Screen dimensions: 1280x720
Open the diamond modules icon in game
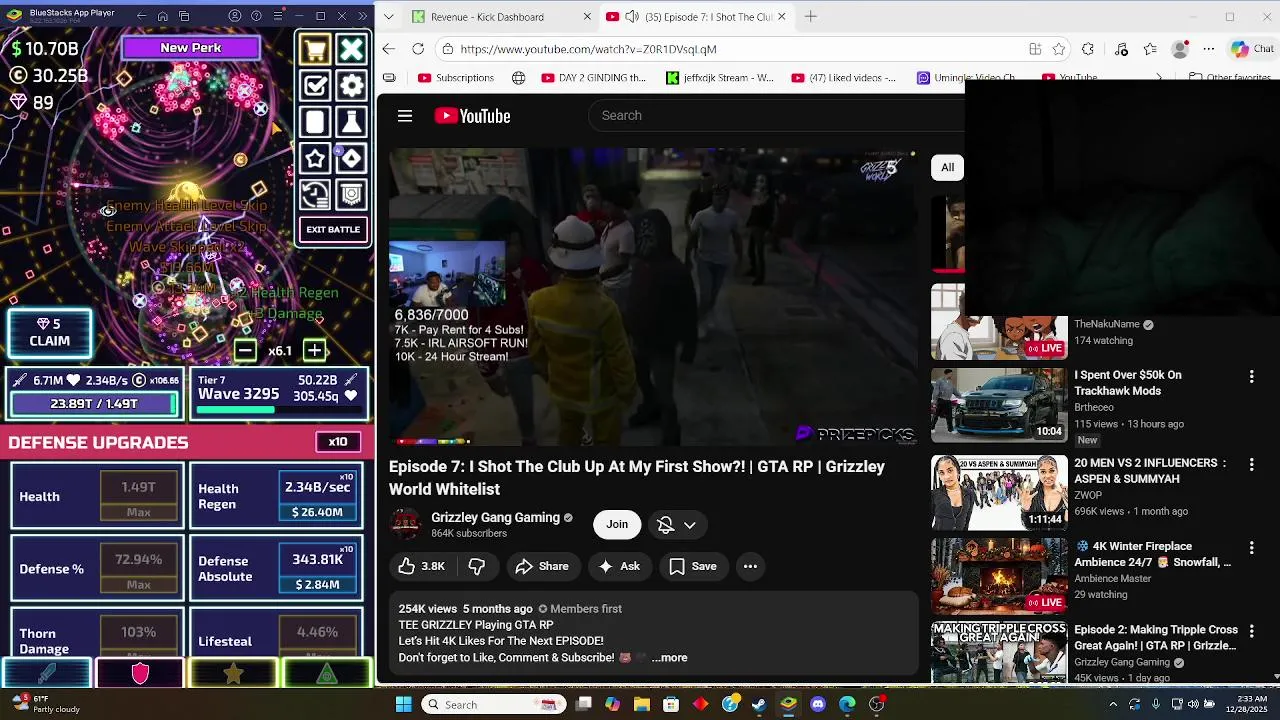click(351, 158)
